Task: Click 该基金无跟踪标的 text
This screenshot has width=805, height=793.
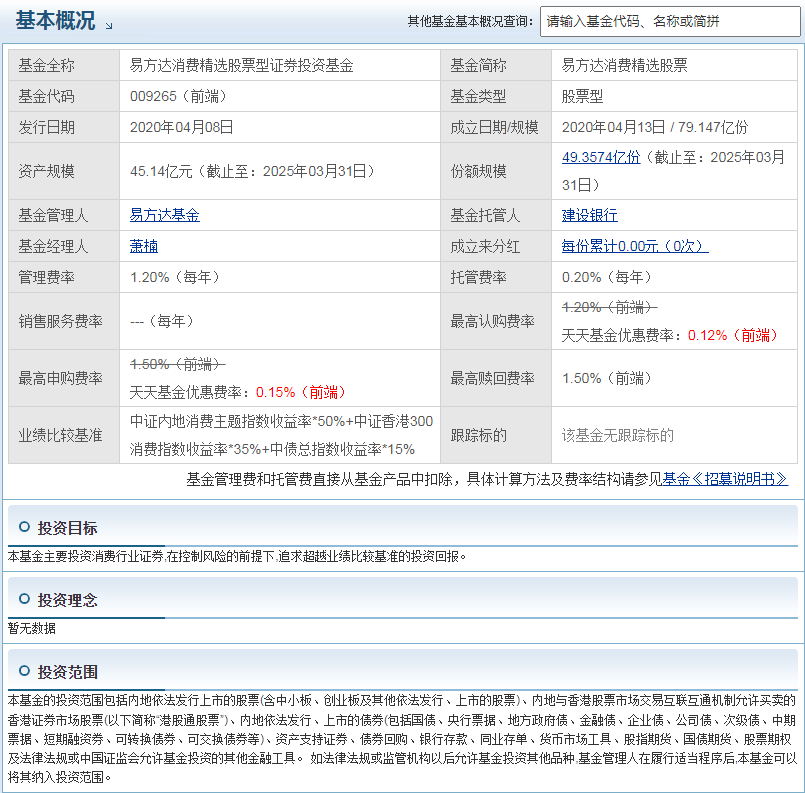Action: [x=618, y=435]
